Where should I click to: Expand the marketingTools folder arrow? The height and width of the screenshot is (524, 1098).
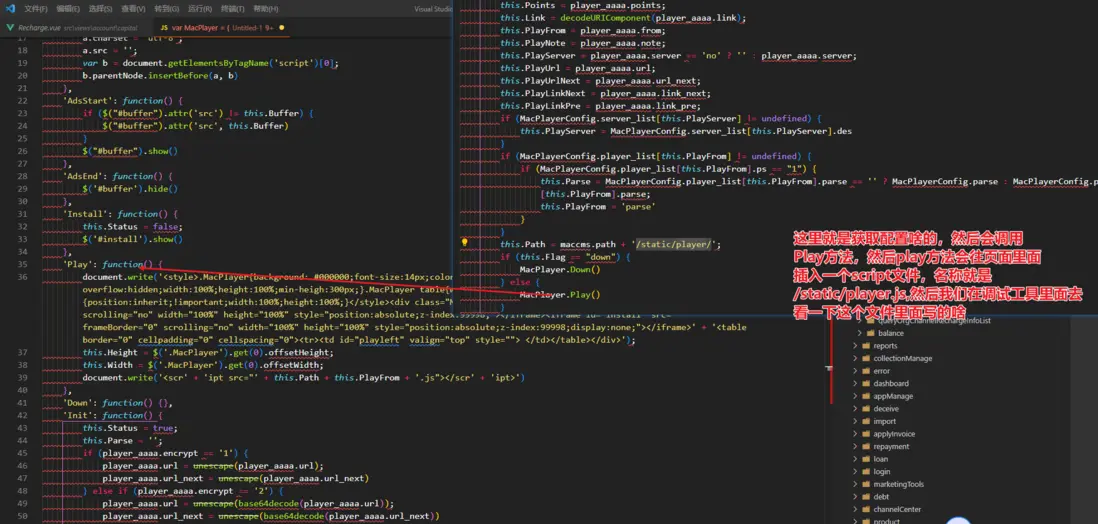(x=854, y=485)
